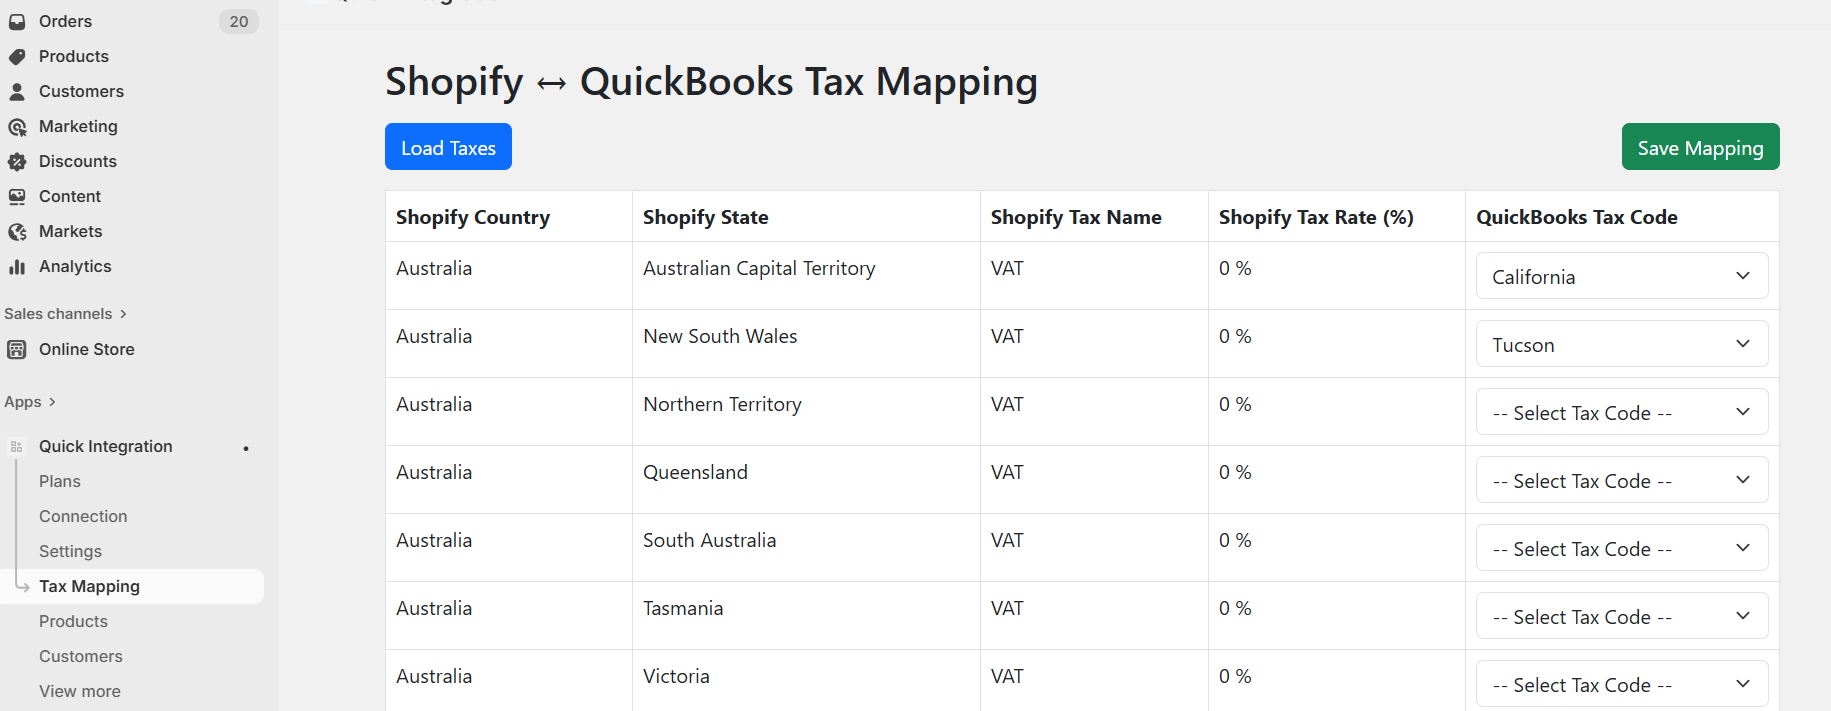This screenshot has height=711, width=1831.
Task: Click the Products tag icon
Action: click(17, 57)
